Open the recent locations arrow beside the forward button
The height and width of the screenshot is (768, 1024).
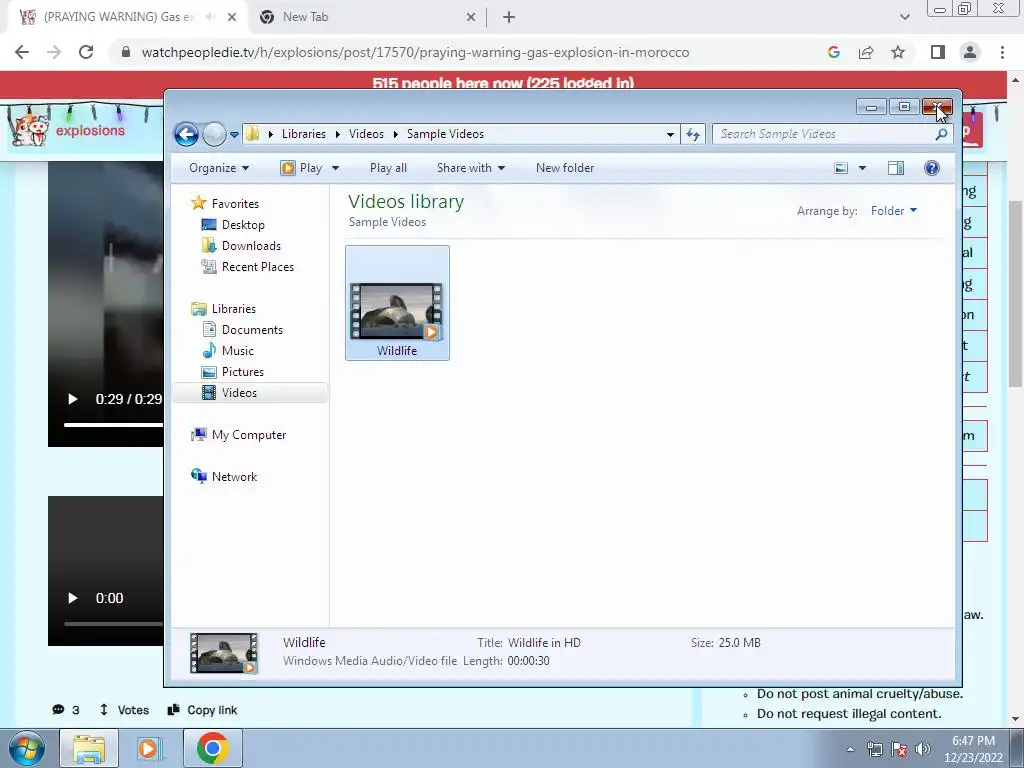234,135
